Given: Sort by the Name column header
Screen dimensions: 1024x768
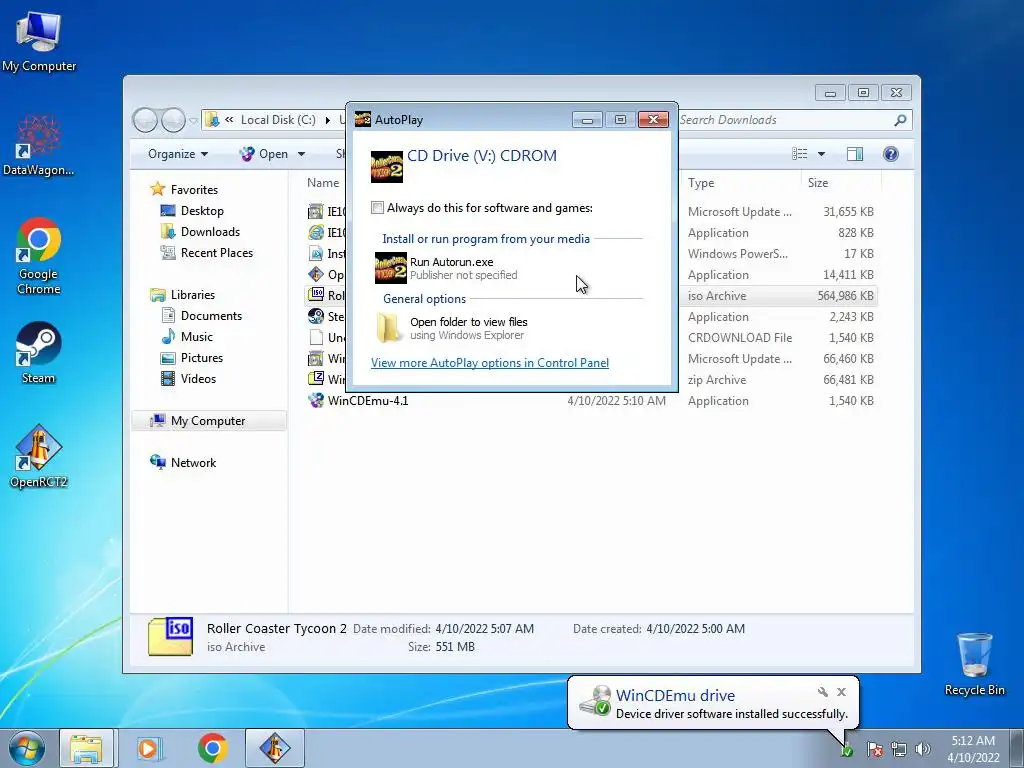Looking at the screenshot, I should [x=323, y=183].
